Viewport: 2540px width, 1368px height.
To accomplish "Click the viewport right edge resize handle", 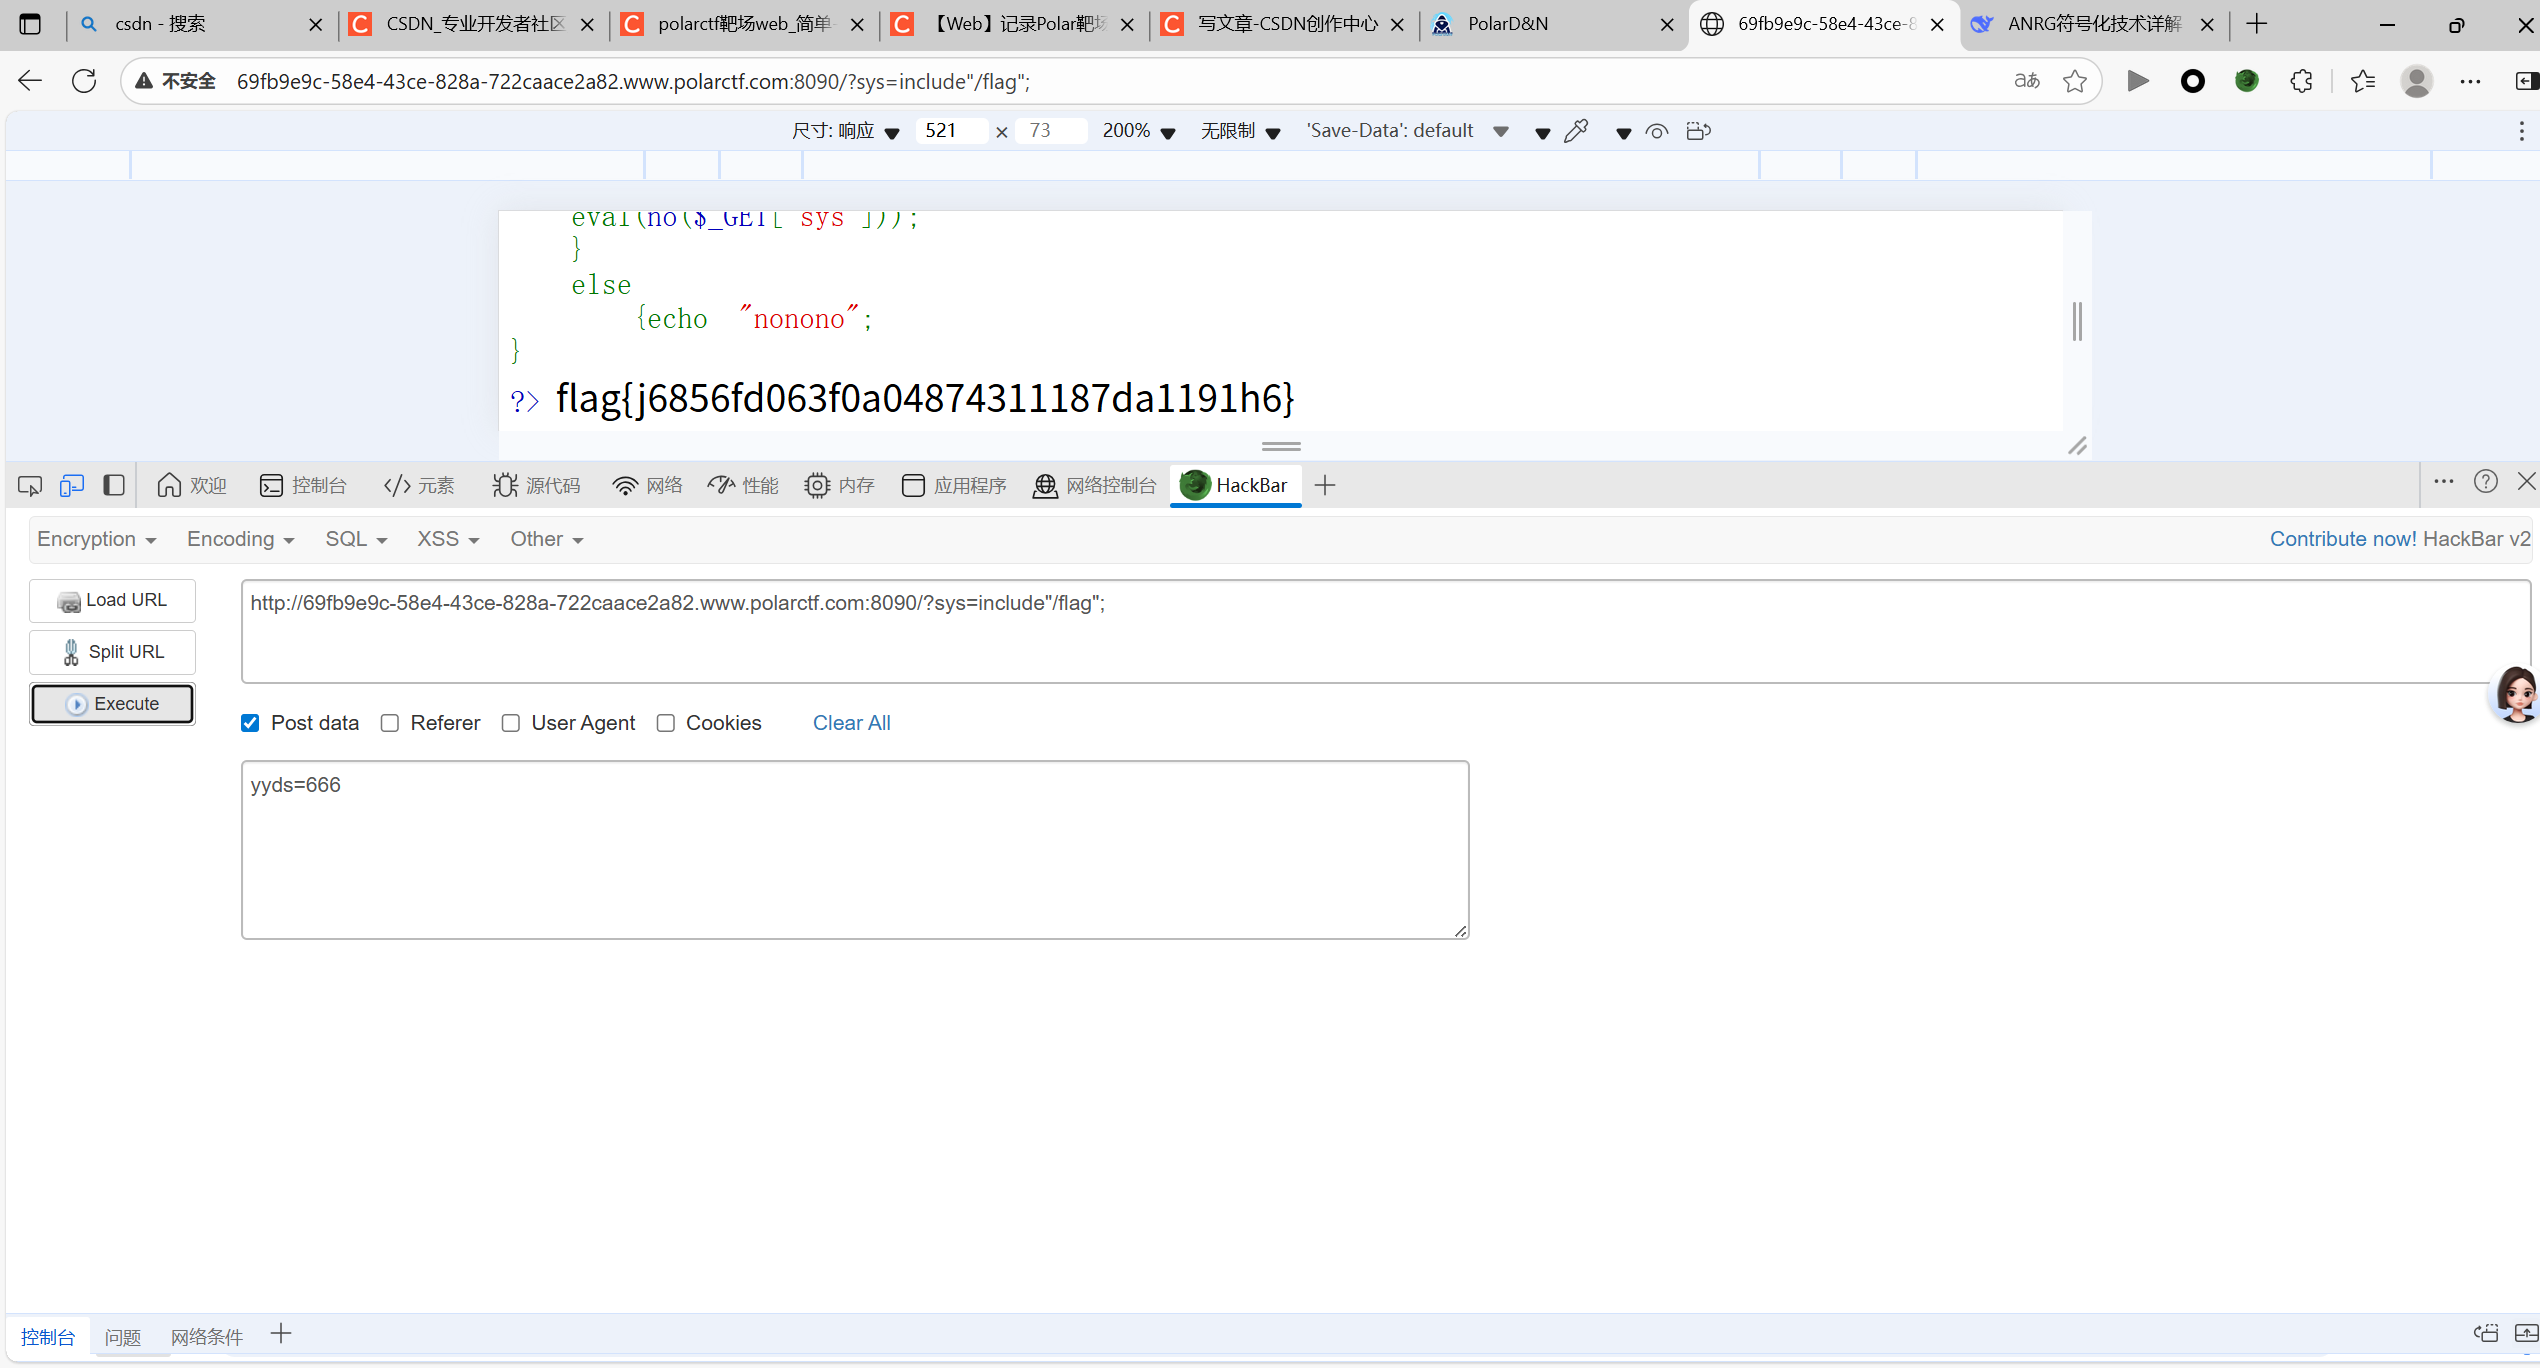I will pos(2077,321).
